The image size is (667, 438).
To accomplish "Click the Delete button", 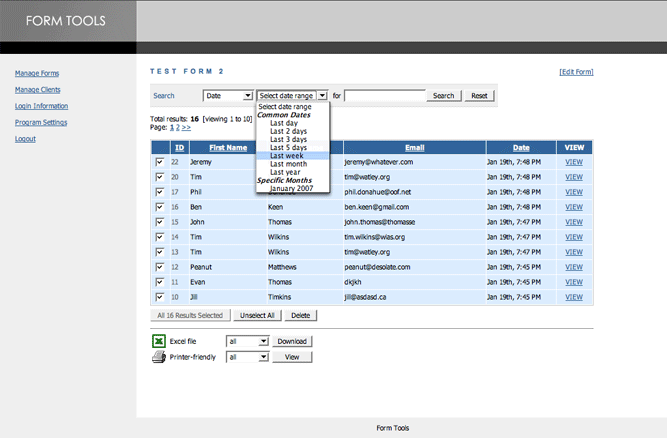I will [301, 315].
